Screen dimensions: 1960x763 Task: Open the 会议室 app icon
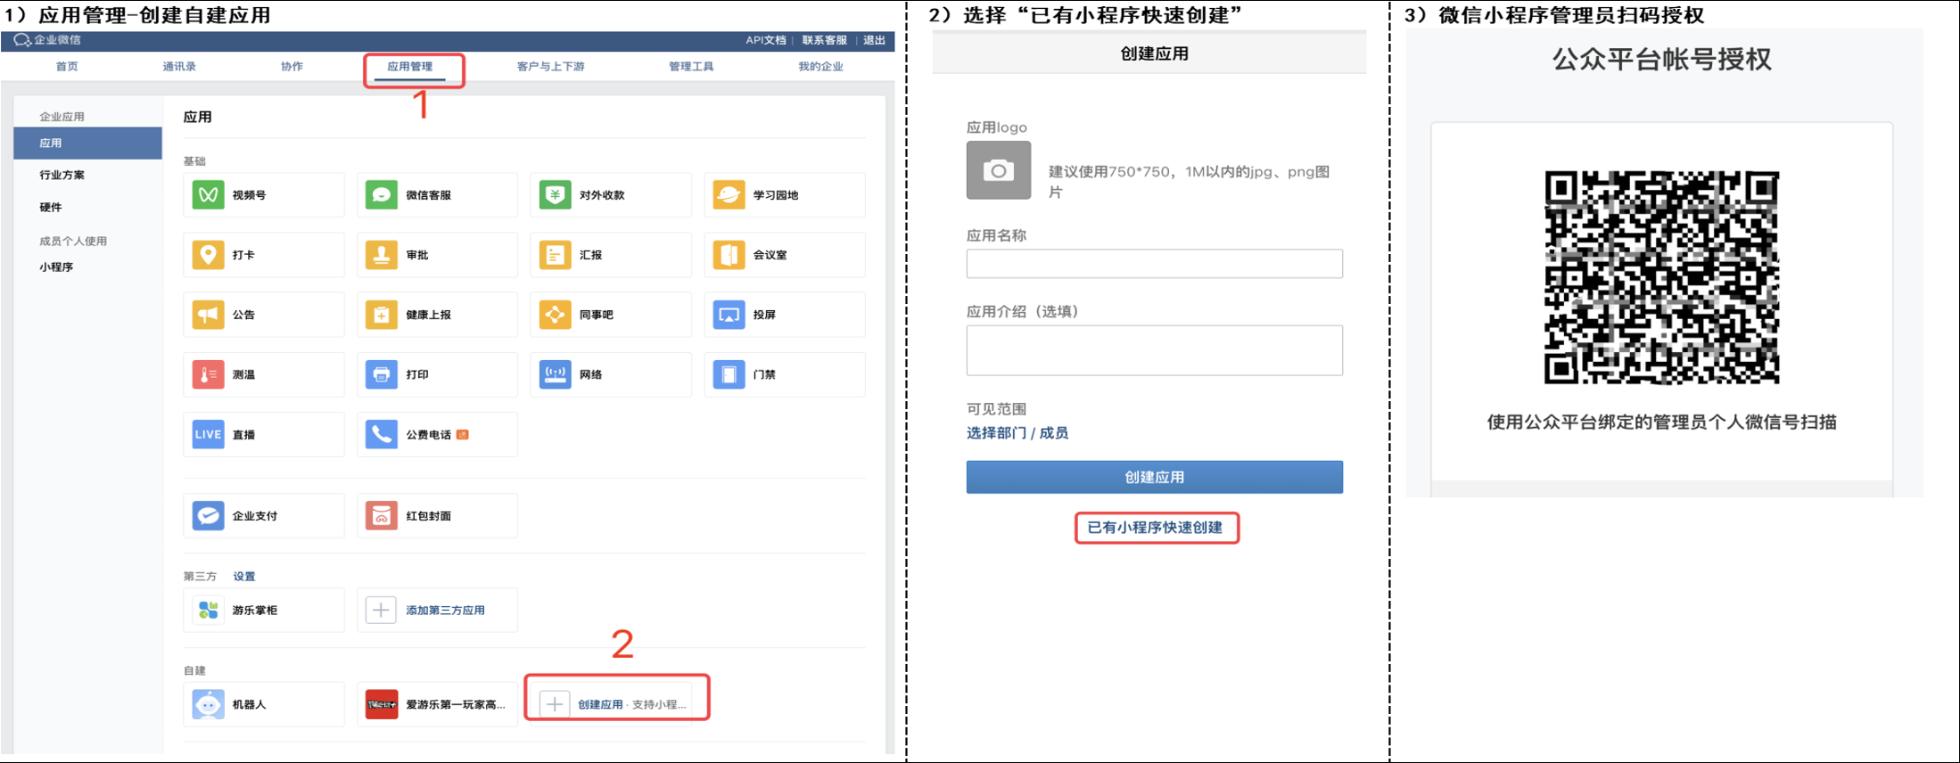[728, 254]
